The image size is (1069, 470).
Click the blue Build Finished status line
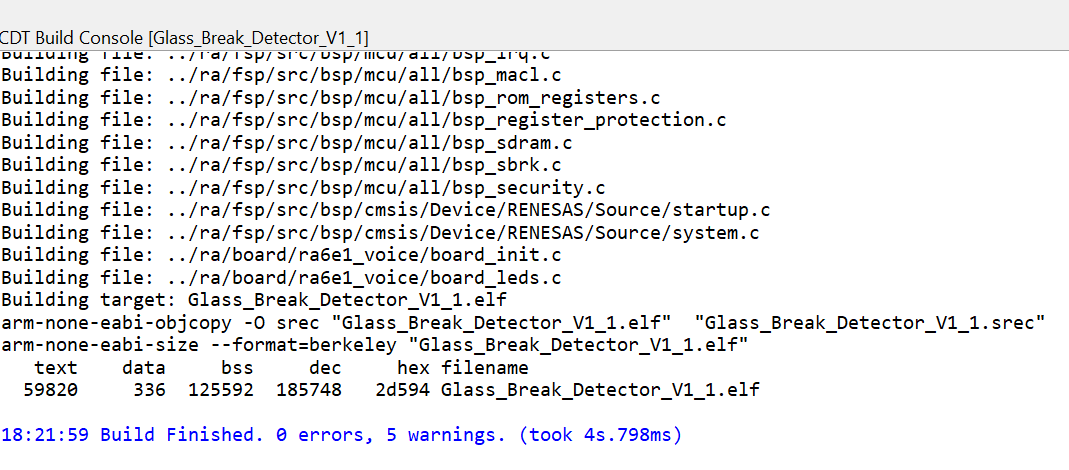[341, 436]
